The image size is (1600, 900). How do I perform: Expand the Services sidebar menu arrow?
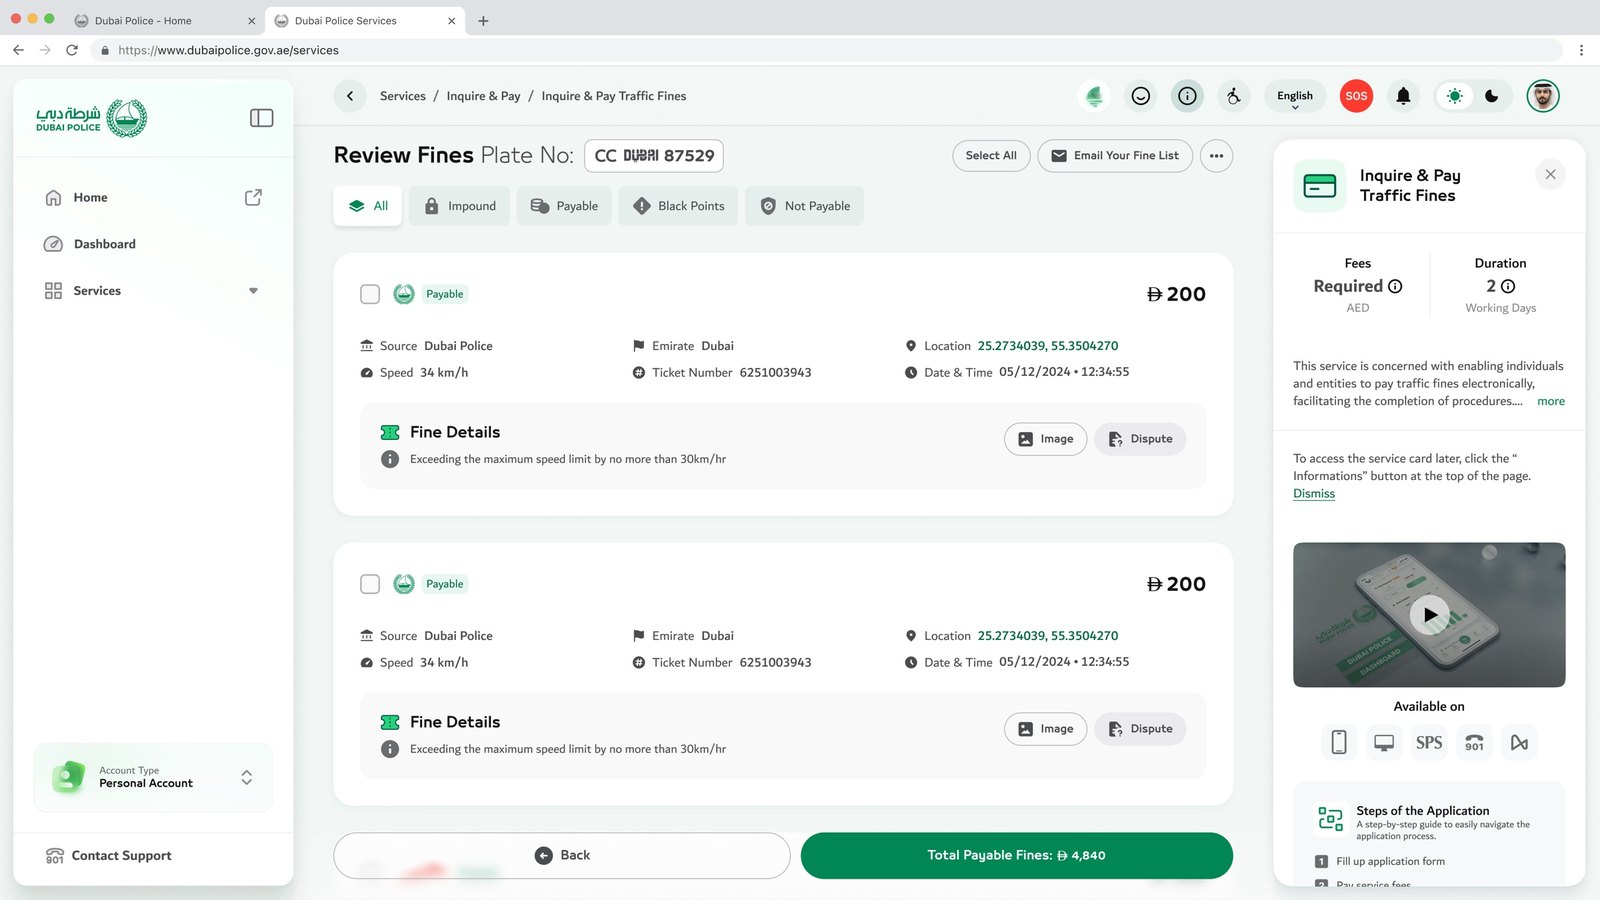point(253,291)
